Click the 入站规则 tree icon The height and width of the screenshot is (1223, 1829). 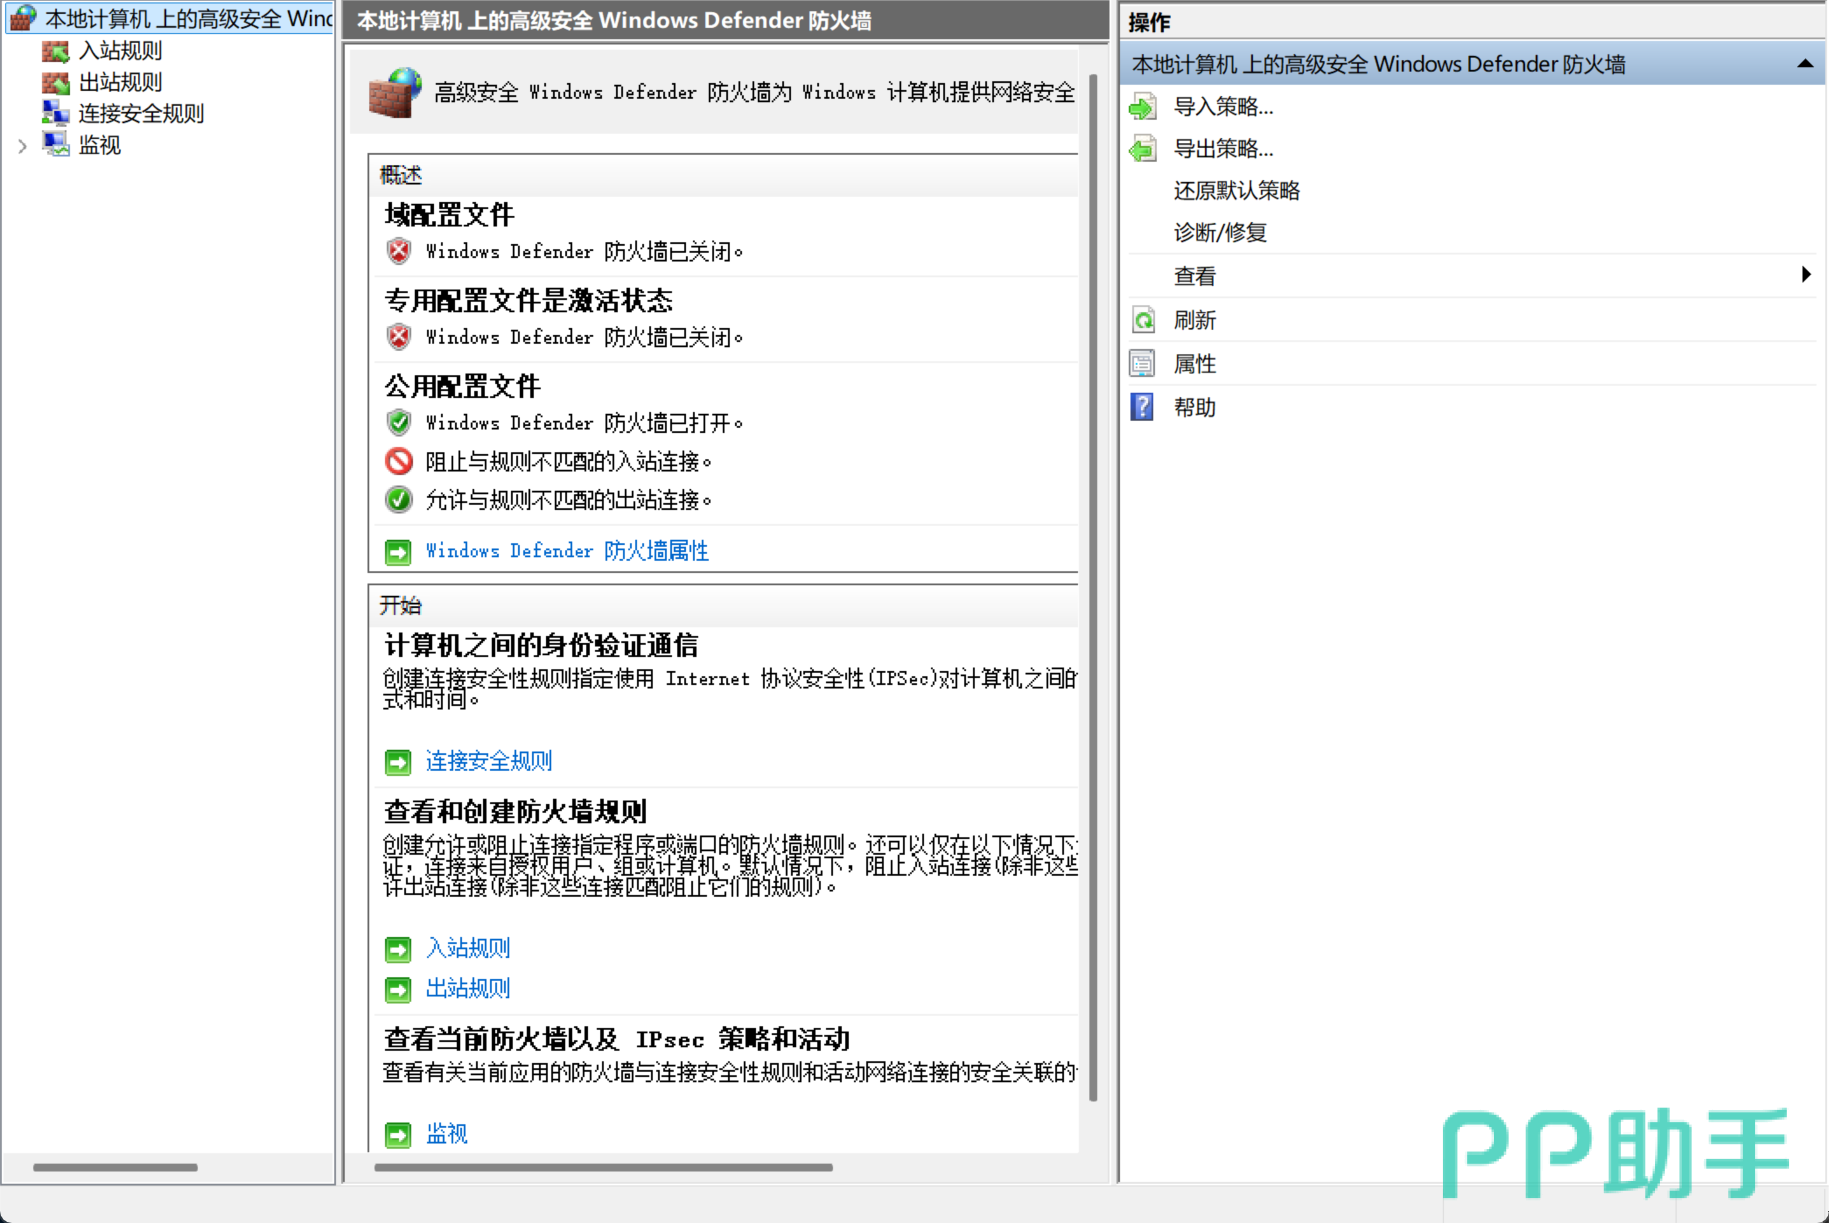coord(56,51)
